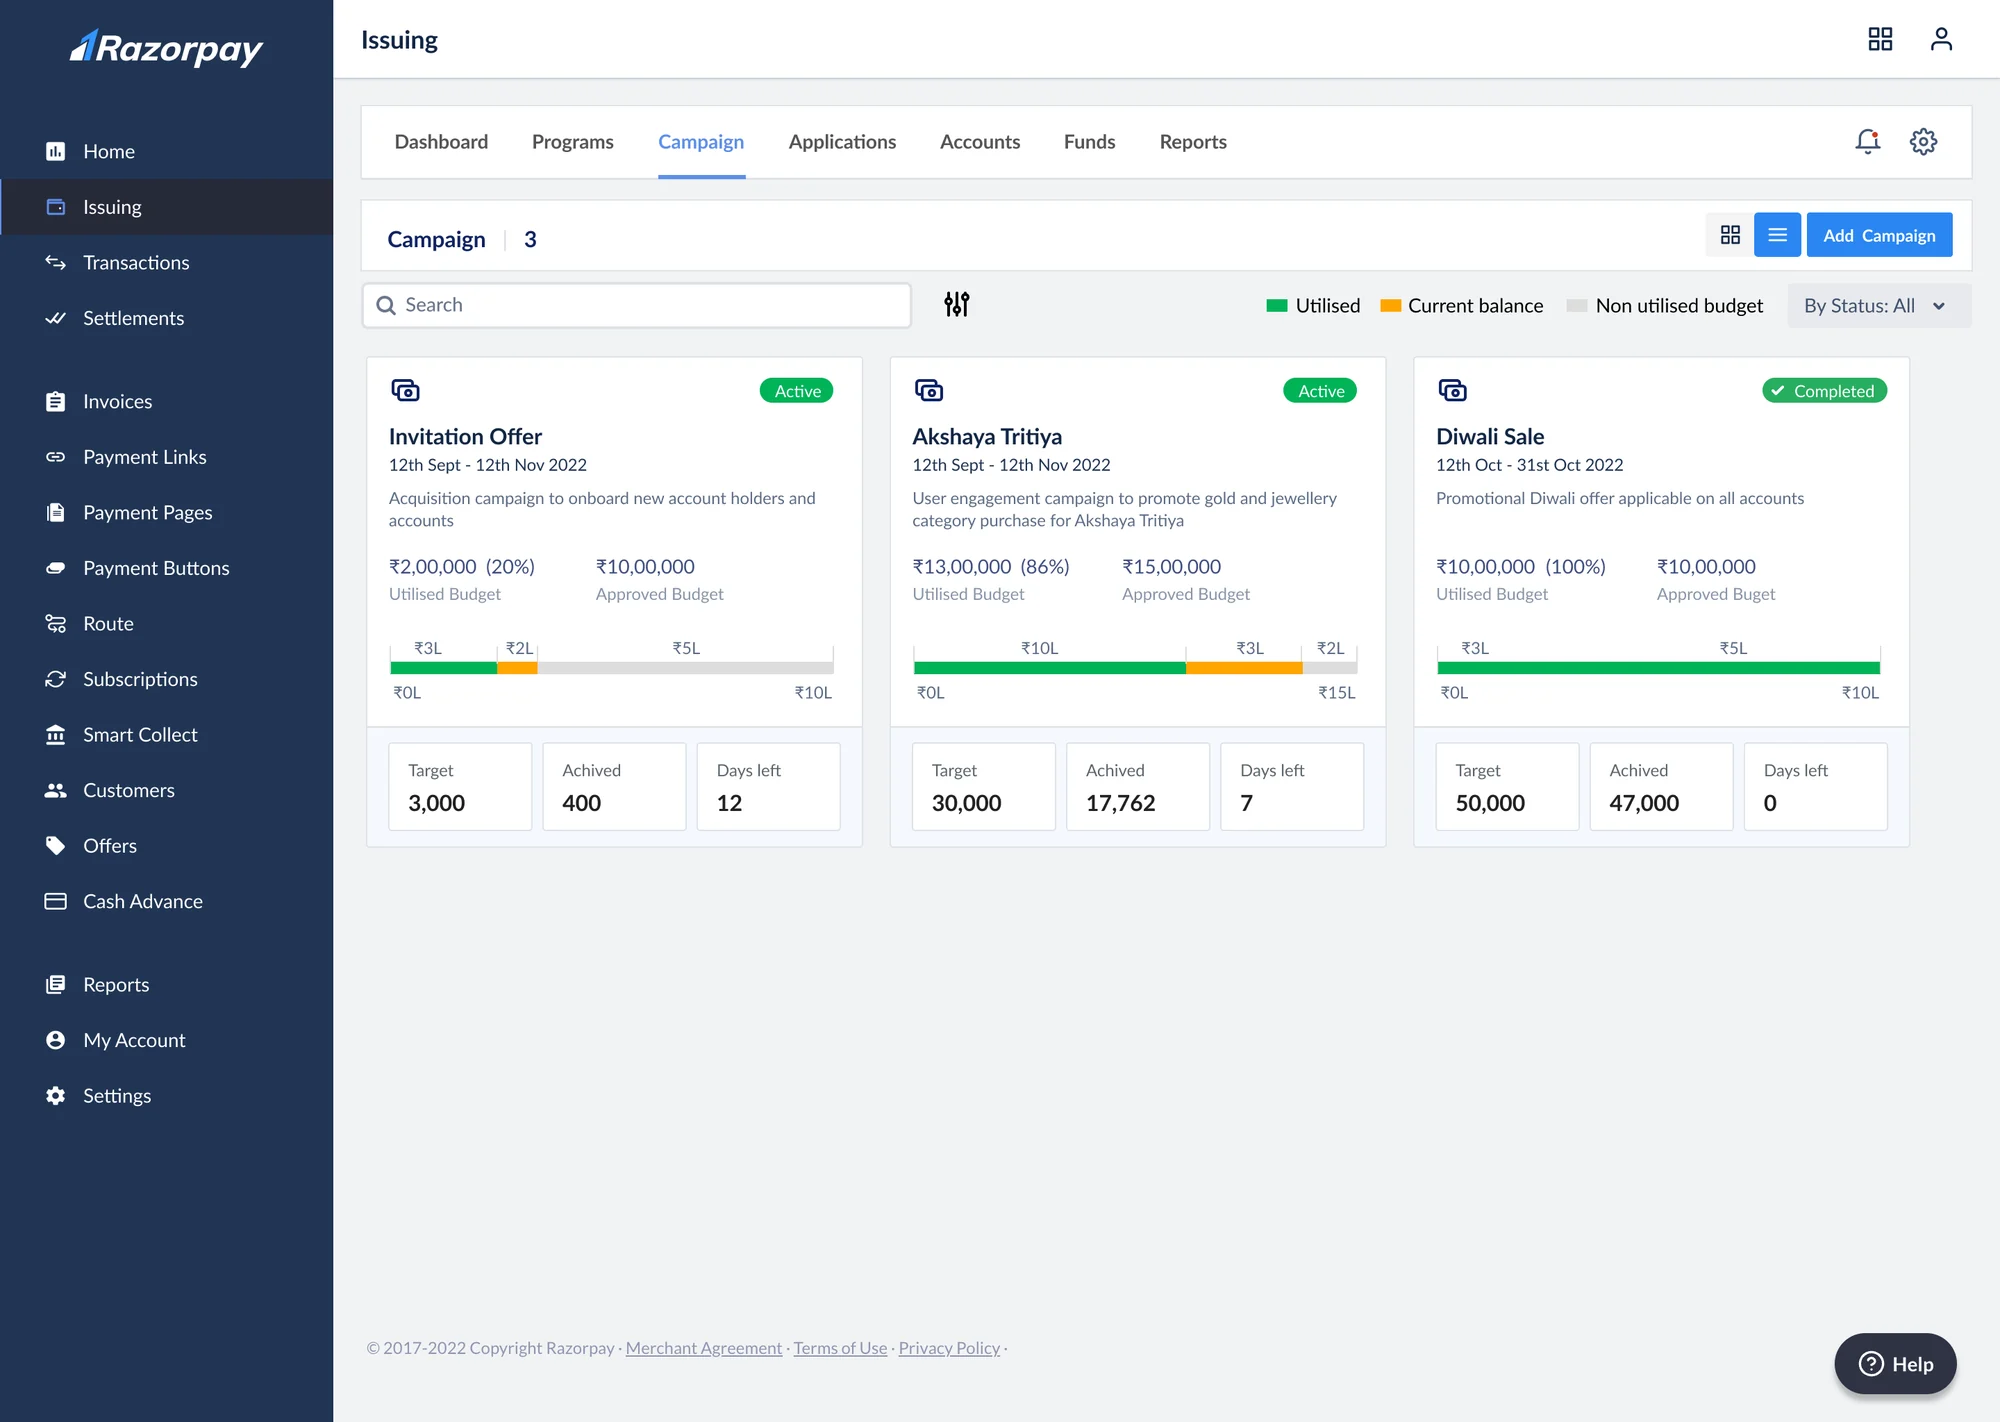Click the Akshaya Tritiya budget progress bar

pyautogui.click(x=1135, y=668)
